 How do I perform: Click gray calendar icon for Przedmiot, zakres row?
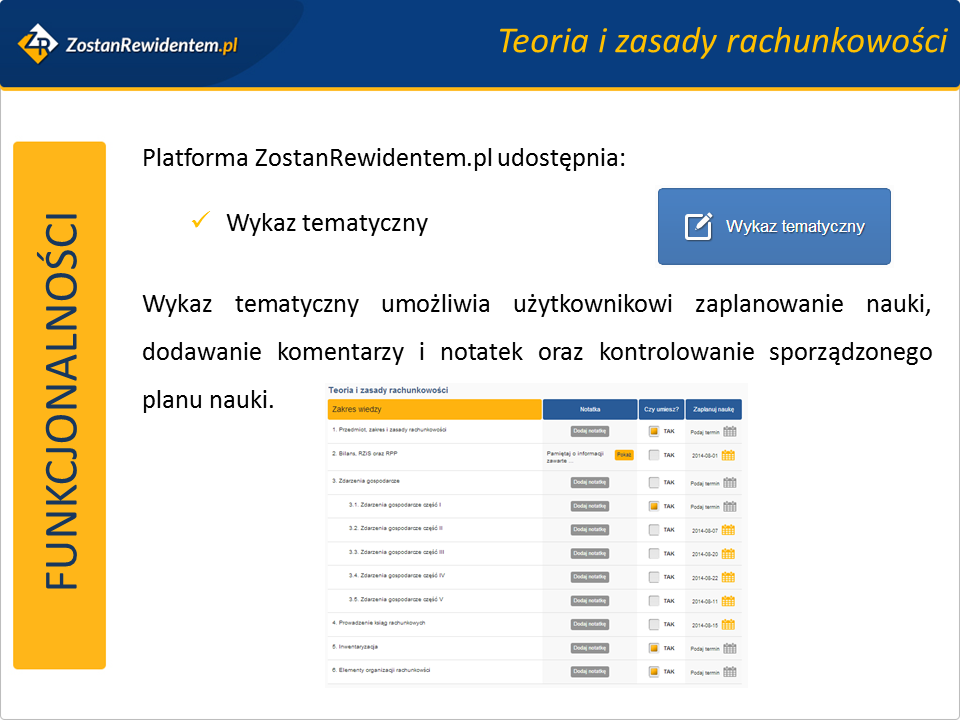[x=729, y=431]
